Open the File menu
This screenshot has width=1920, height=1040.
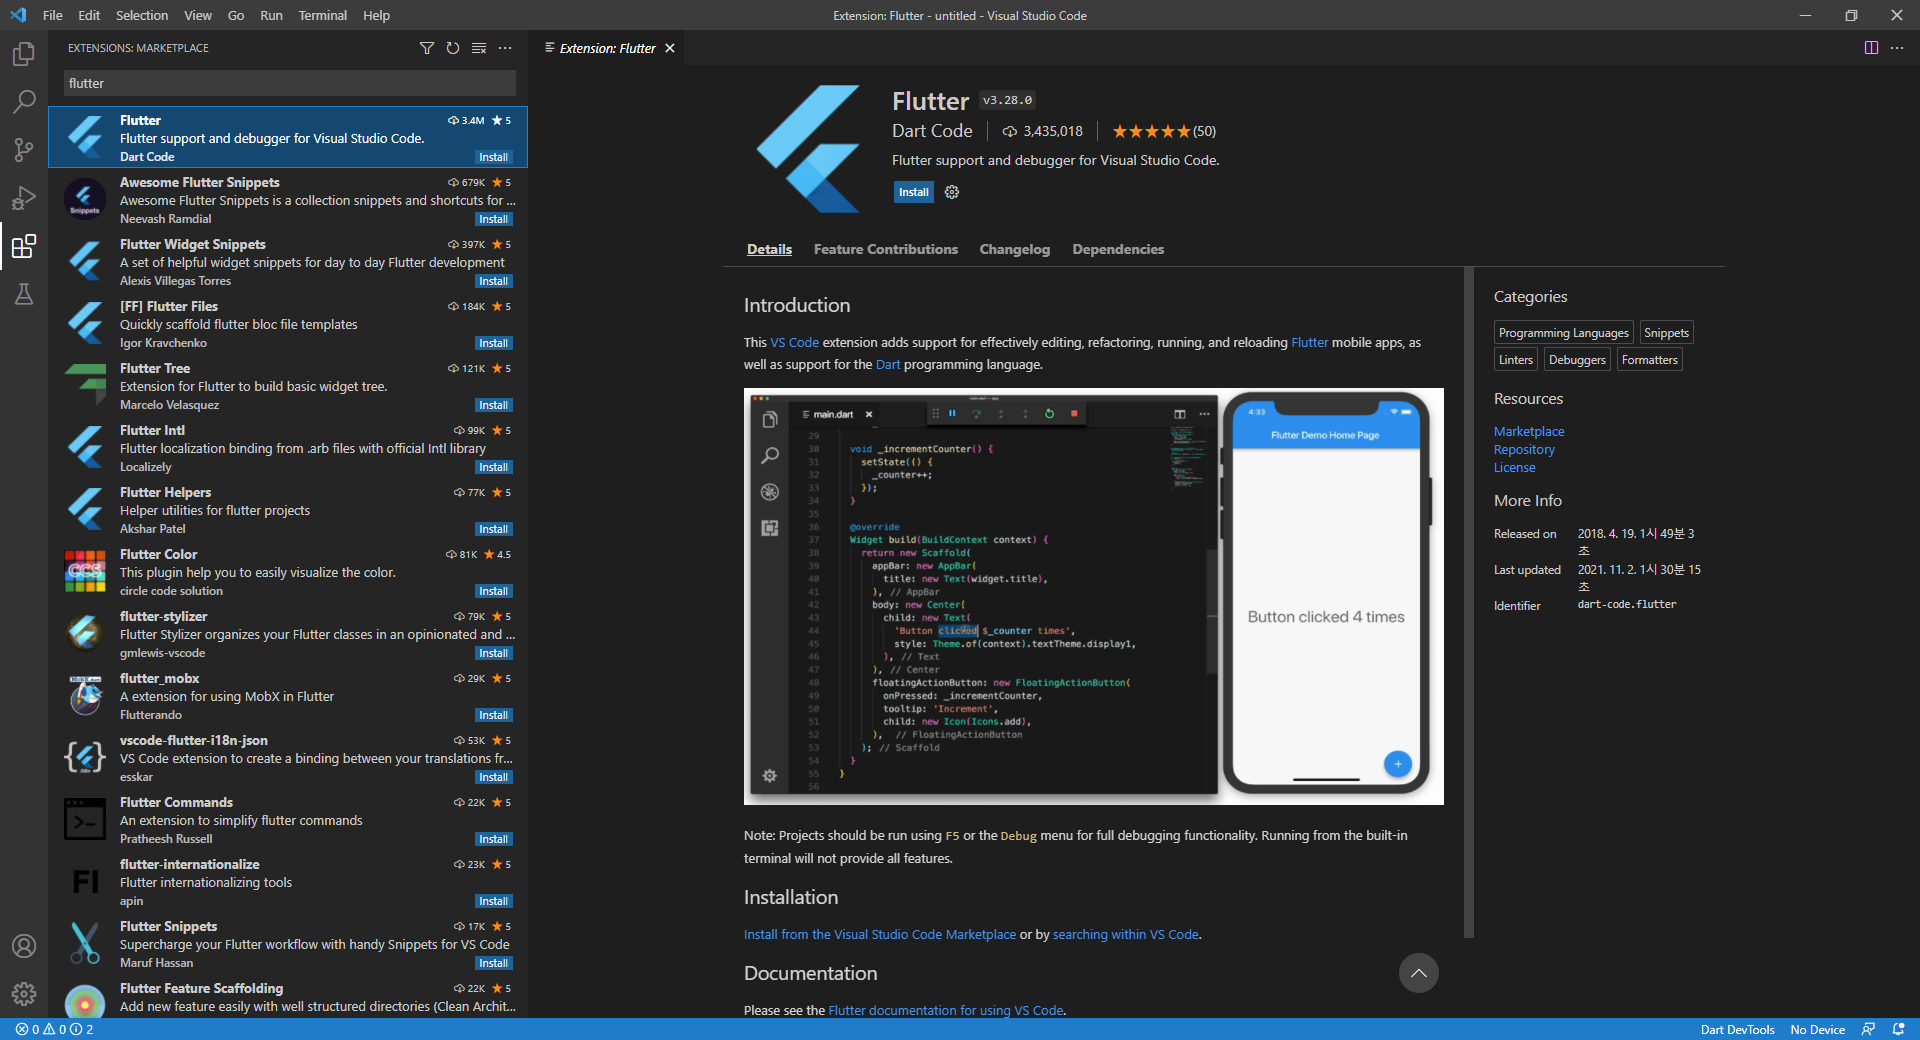pyautogui.click(x=53, y=15)
